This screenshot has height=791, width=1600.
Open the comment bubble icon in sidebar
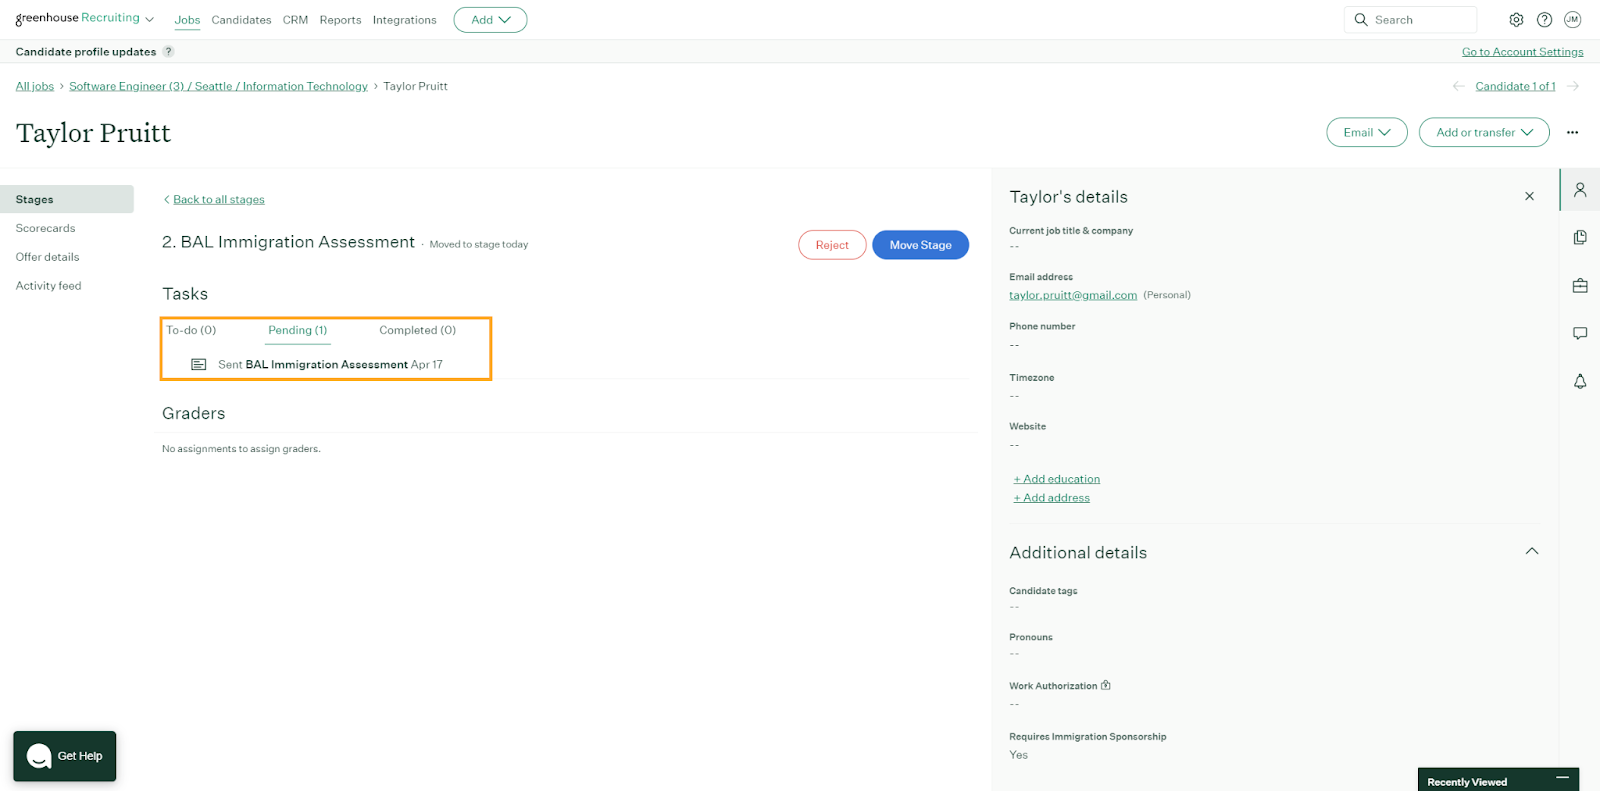point(1580,333)
